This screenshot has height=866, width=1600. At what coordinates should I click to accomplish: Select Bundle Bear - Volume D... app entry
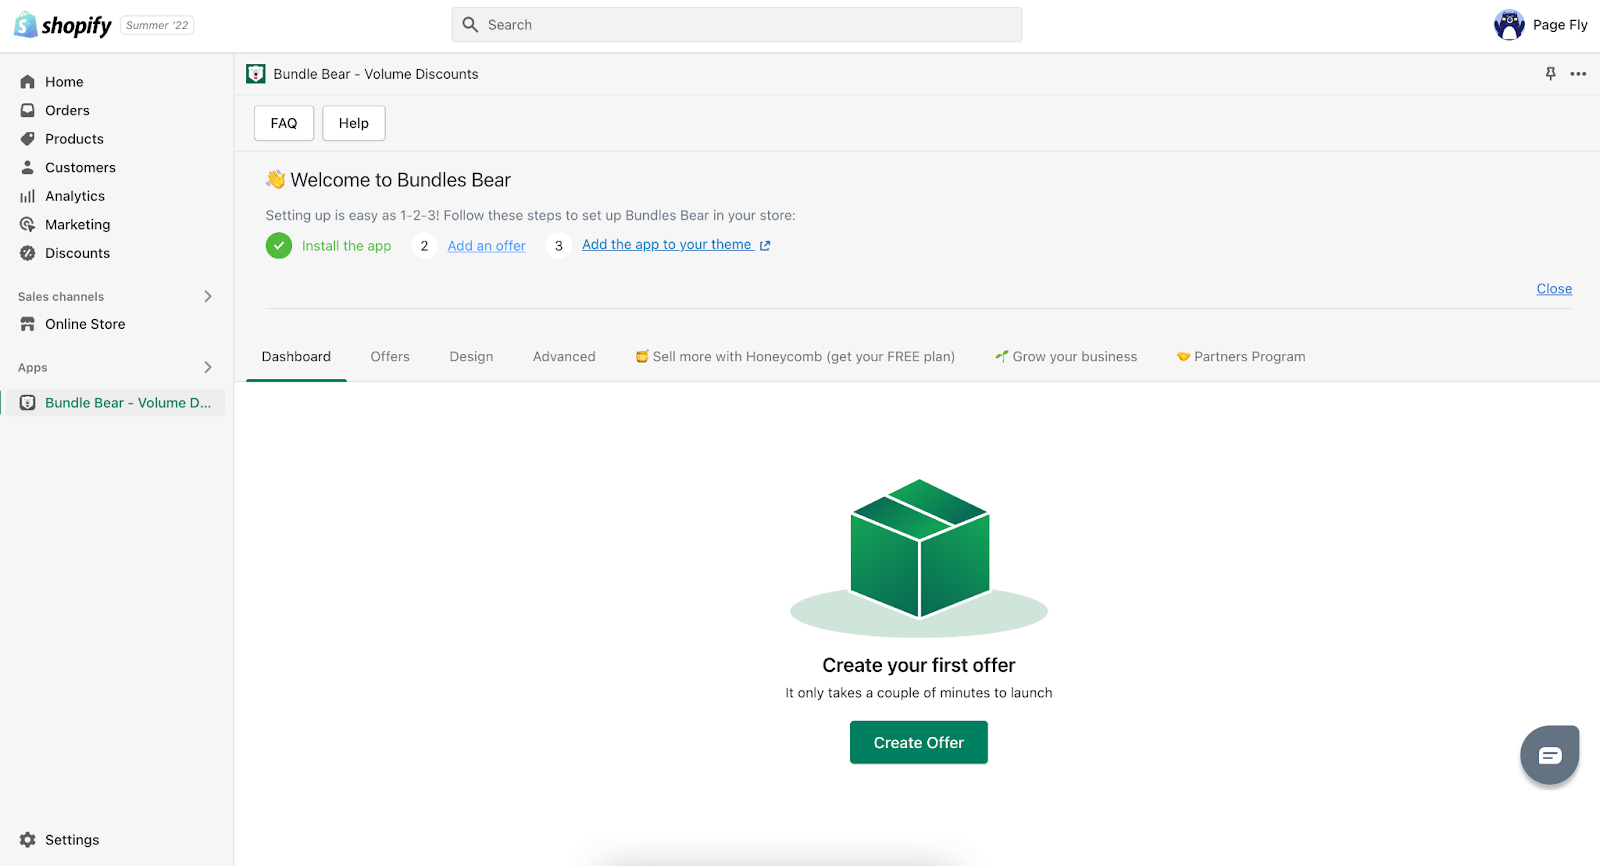tap(113, 403)
